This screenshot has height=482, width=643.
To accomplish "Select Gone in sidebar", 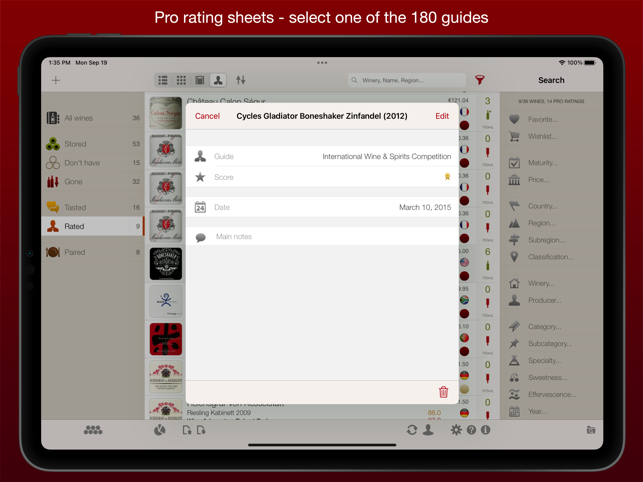I will coord(93,182).
